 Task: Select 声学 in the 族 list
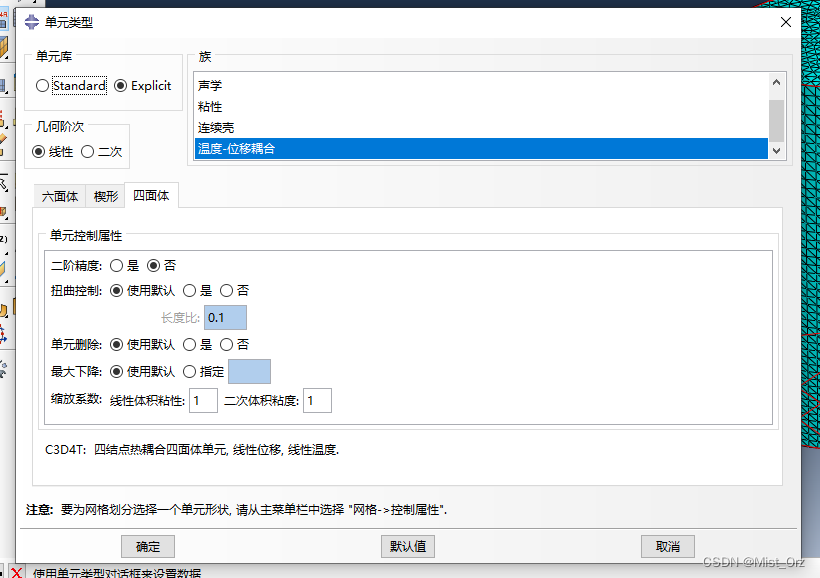pyautogui.click(x=210, y=85)
